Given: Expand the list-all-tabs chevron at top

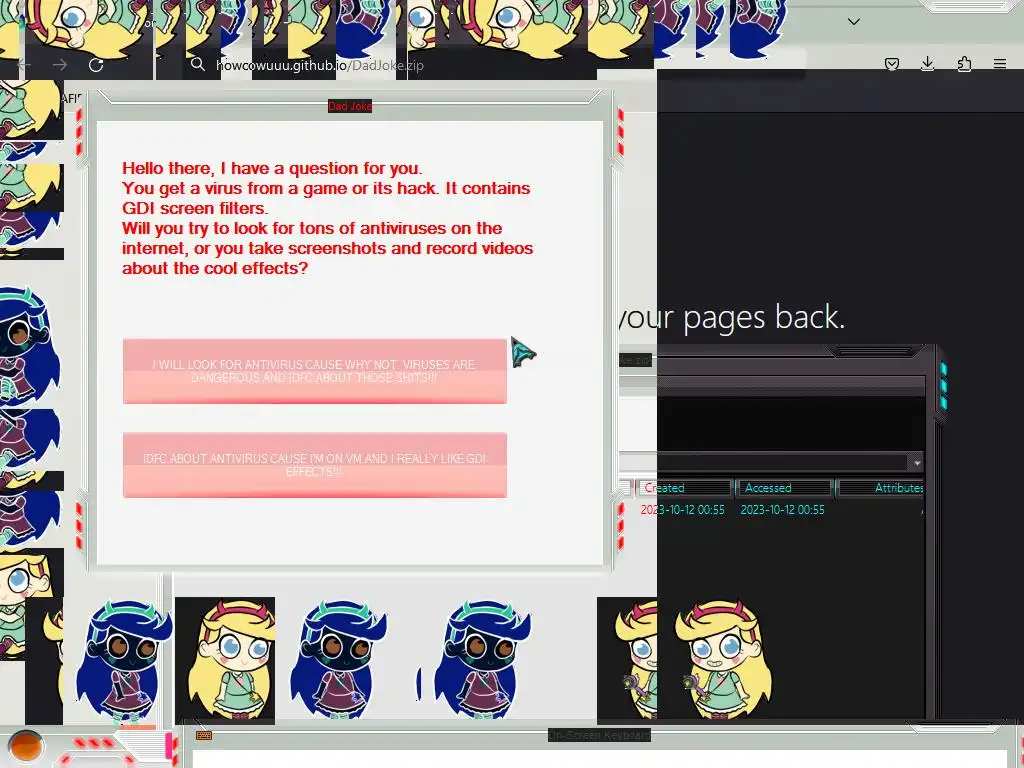Looking at the screenshot, I should (x=854, y=22).
